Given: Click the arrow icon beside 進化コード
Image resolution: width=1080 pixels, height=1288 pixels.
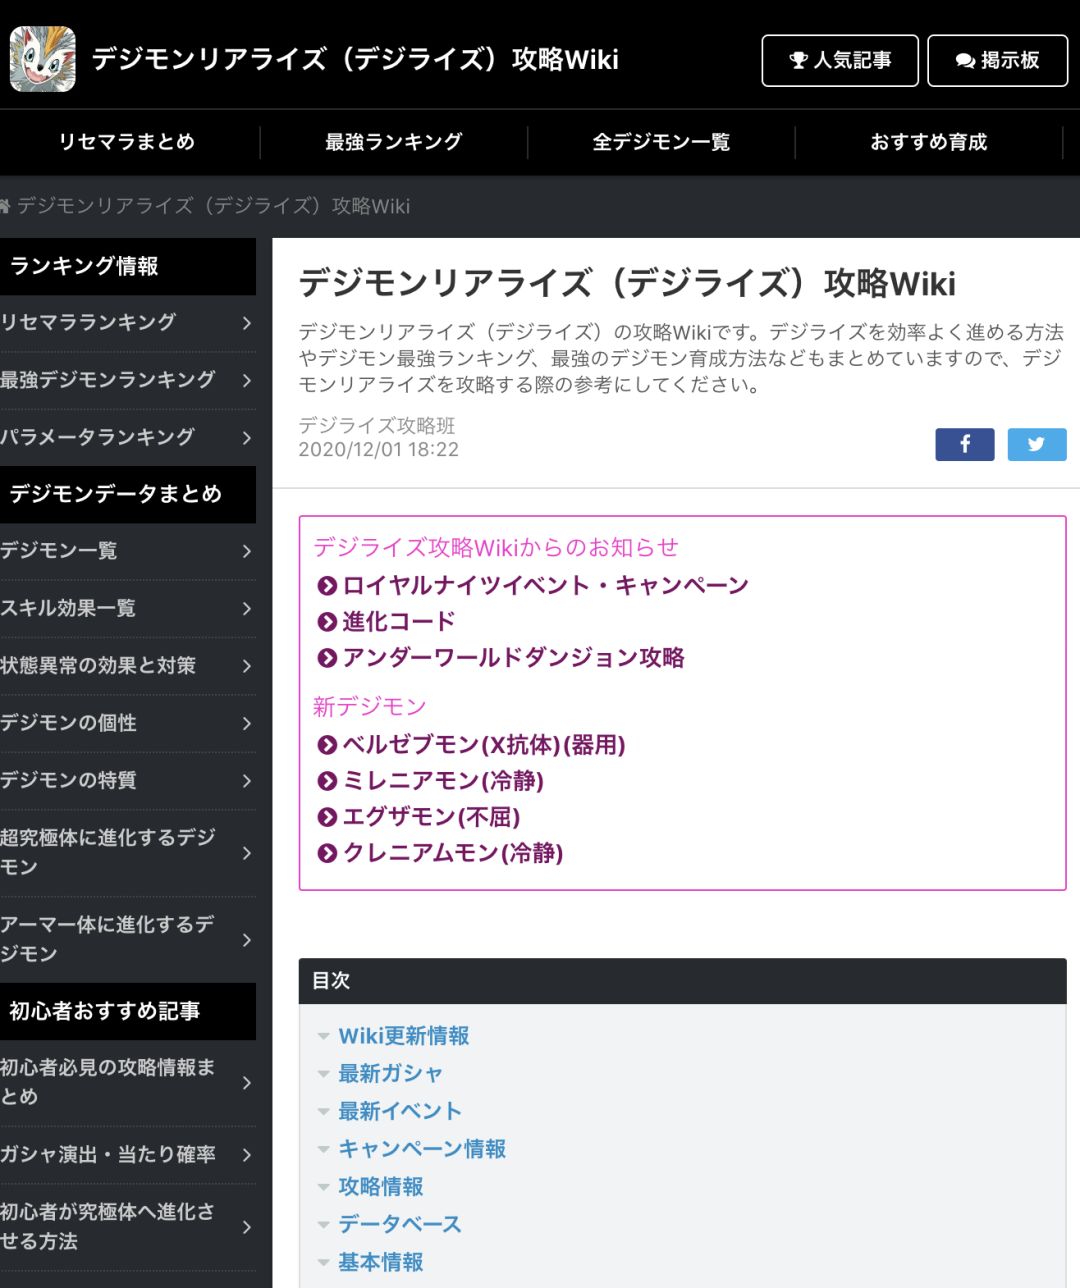Looking at the screenshot, I should [x=327, y=622].
